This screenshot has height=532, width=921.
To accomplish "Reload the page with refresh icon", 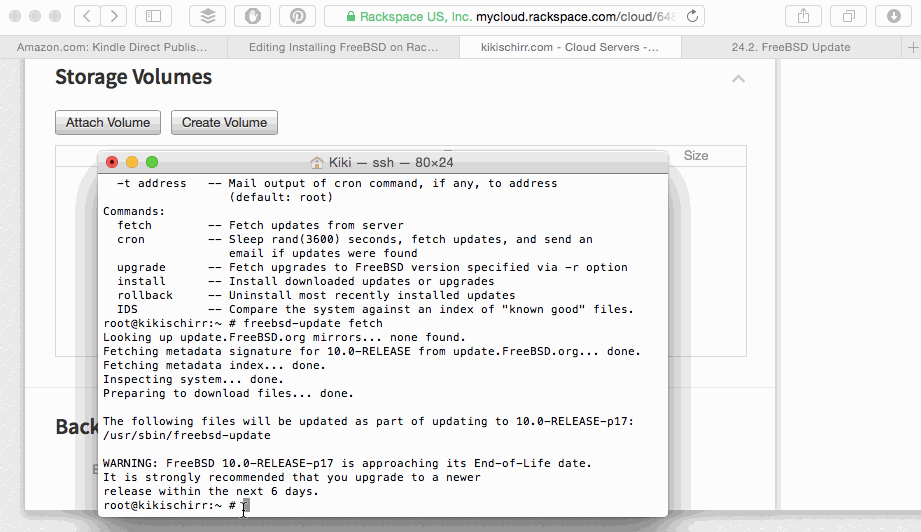I will pyautogui.click(x=693, y=16).
